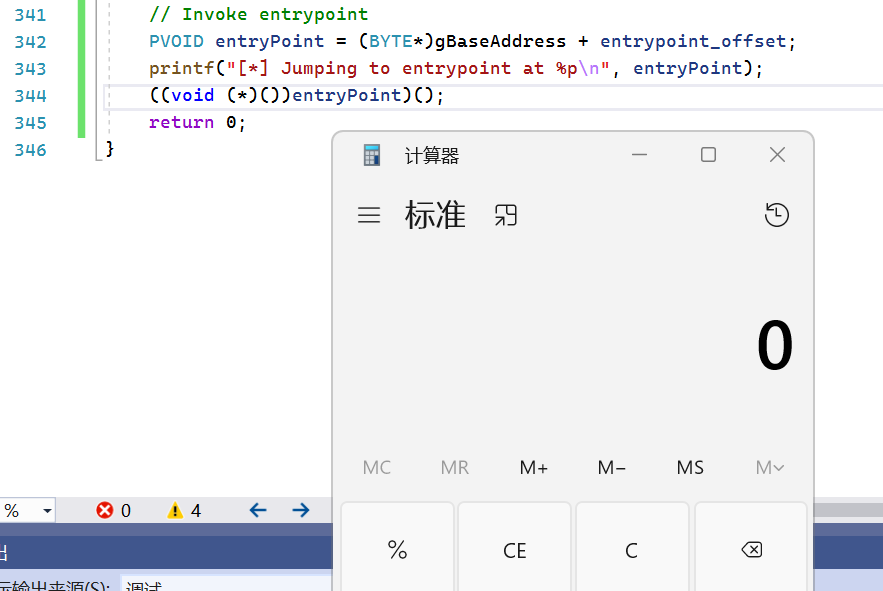Click the calculator display showing 0
Image resolution: width=883 pixels, height=591 pixels.
pyautogui.click(x=775, y=345)
